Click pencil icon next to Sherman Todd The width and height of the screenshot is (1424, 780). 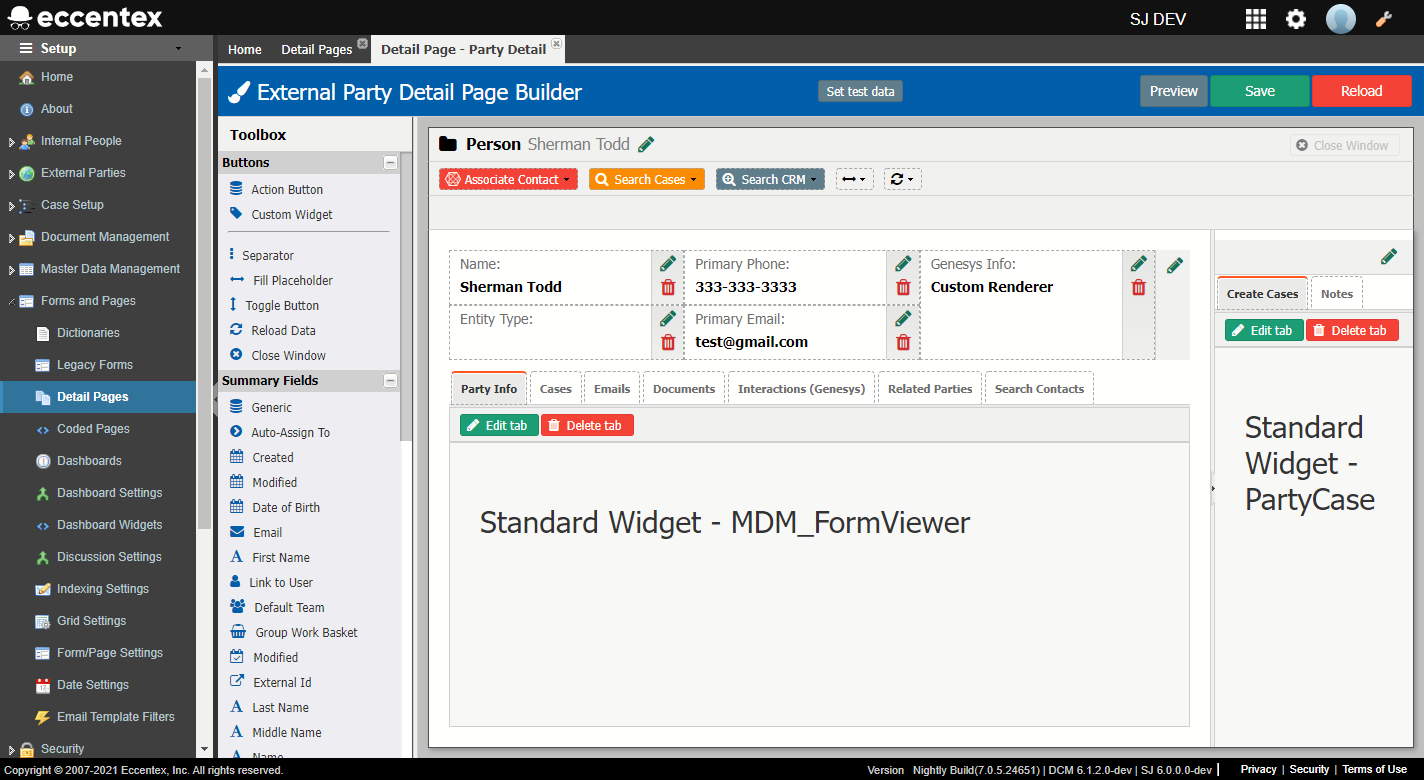[646, 145]
